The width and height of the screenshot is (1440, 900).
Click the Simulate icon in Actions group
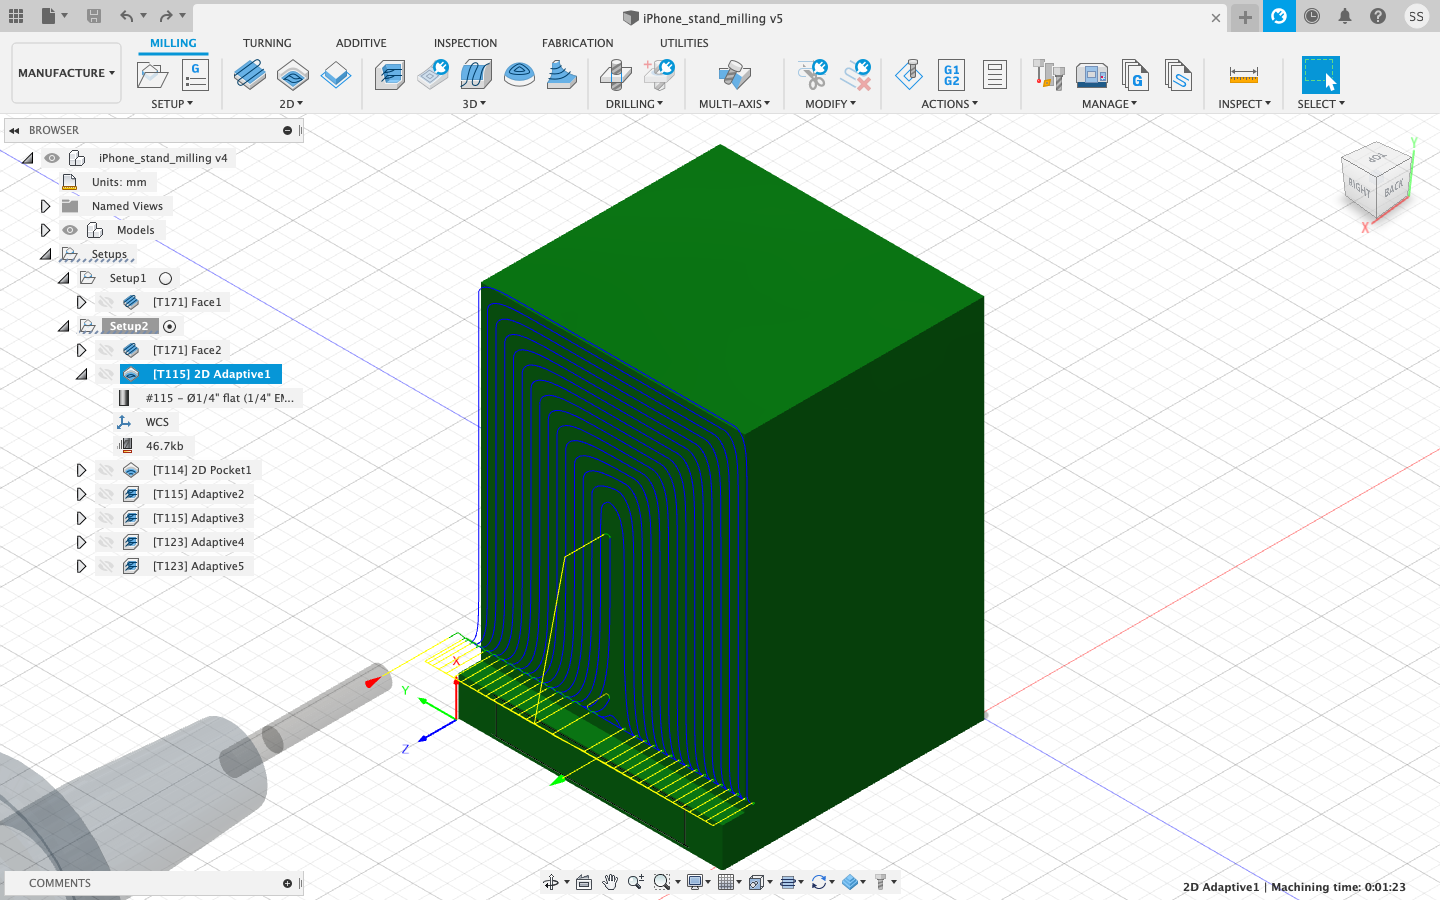click(x=909, y=75)
